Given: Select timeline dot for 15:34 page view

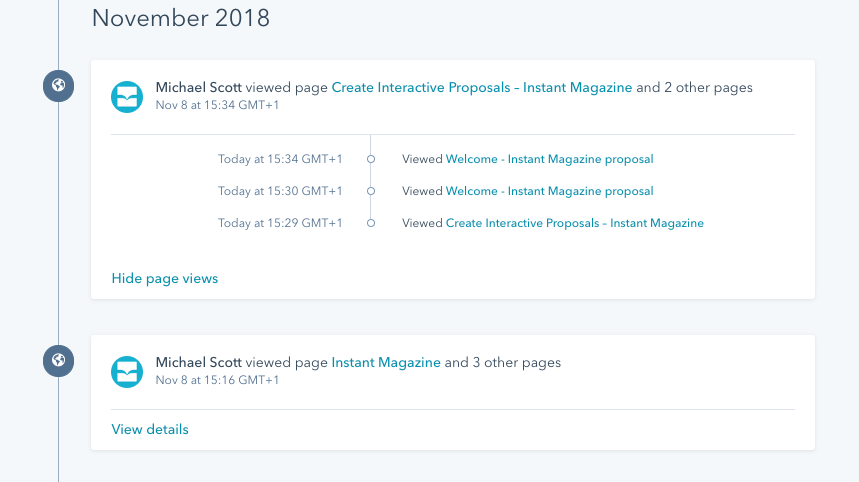Looking at the screenshot, I should 371,159.
